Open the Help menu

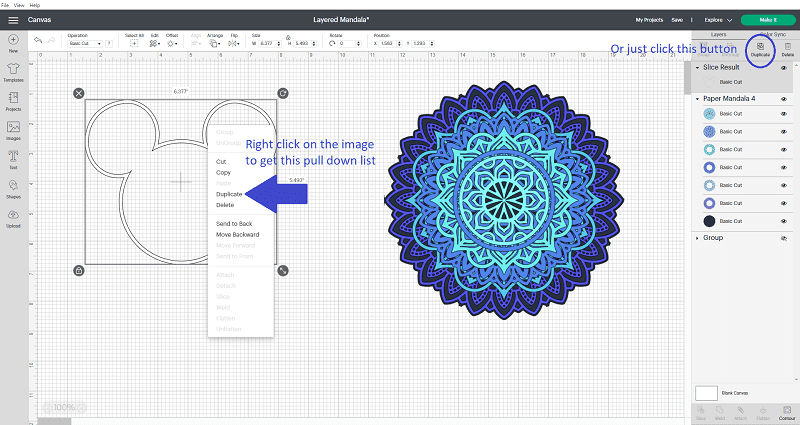pos(35,5)
